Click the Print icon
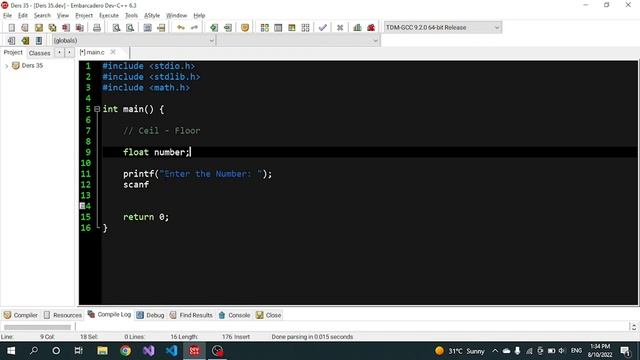This screenshot has height=360, width=640. pyautogui.click(x=97, y=28)
